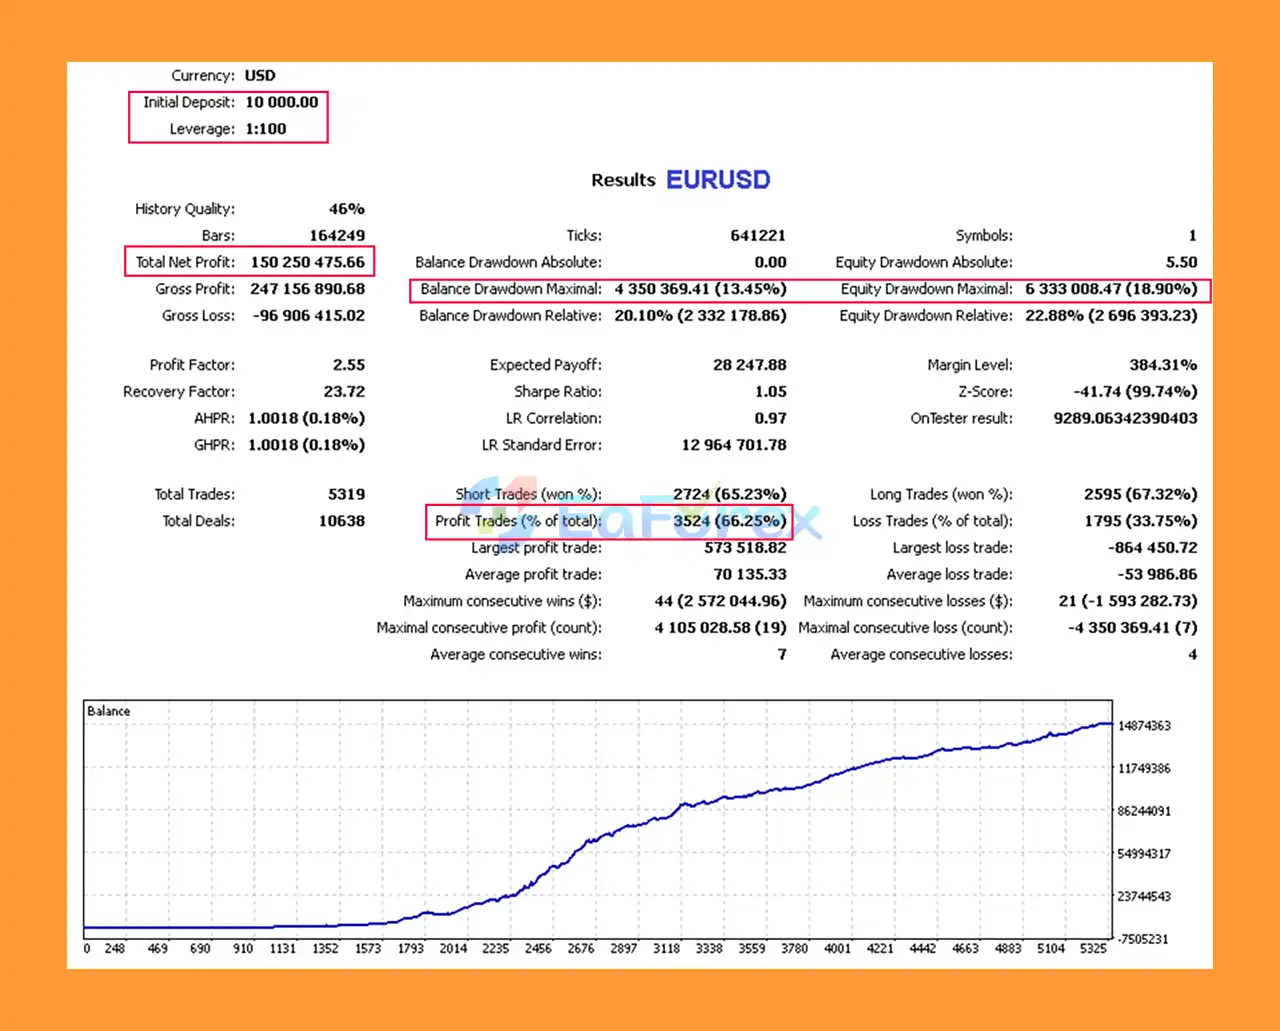Select the OnTester result value
Viewport: 1280px width, 1031px height.
pos(1125,418)
